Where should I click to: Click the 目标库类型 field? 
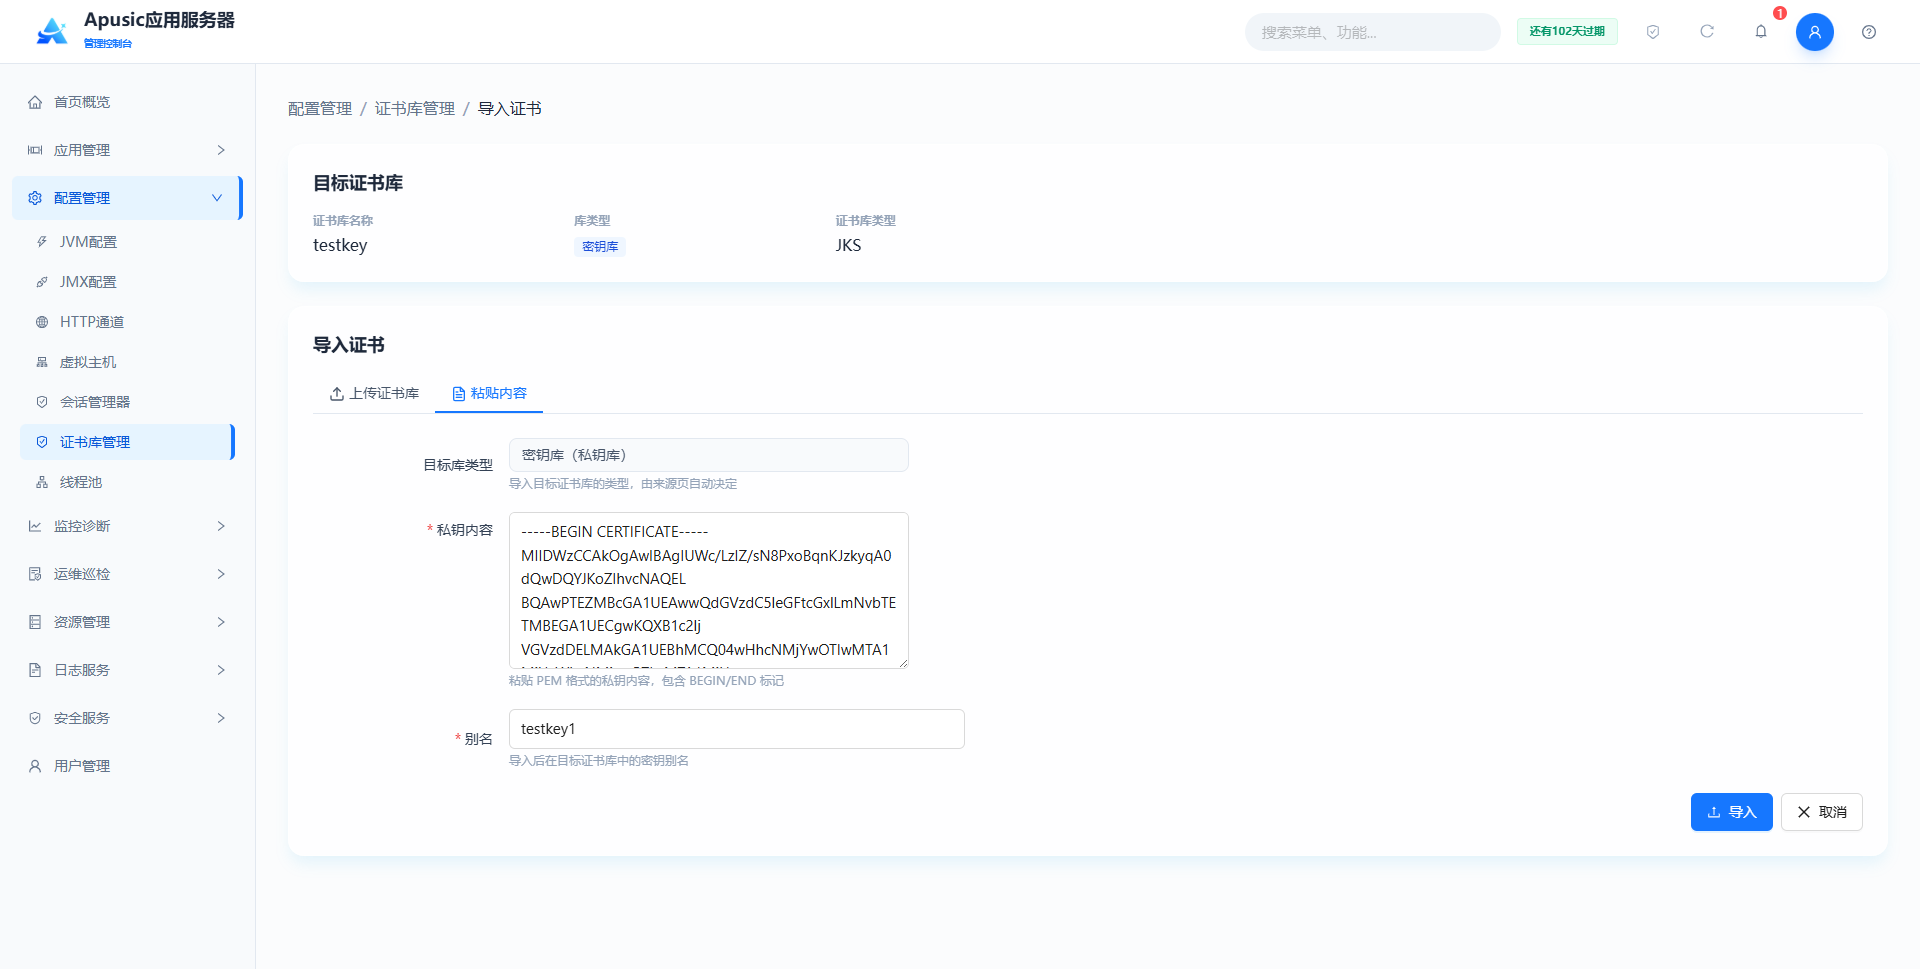[708, 455]
